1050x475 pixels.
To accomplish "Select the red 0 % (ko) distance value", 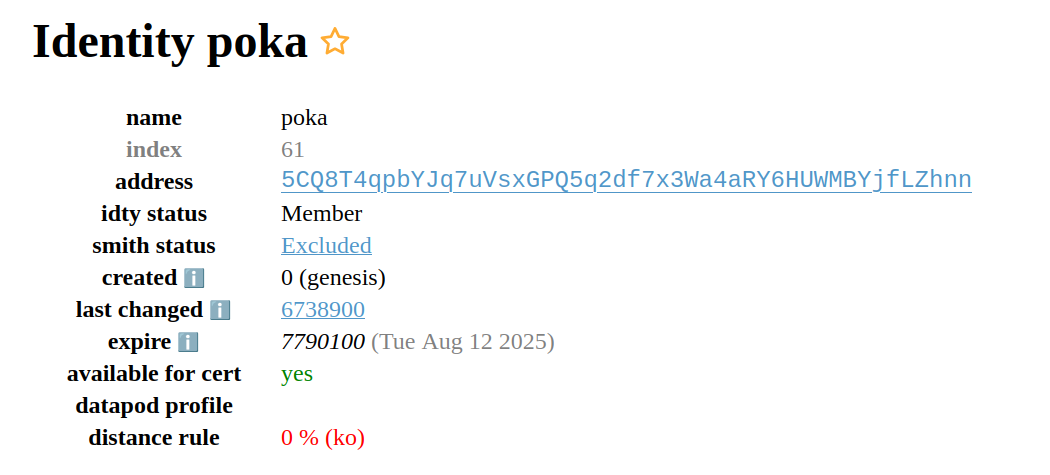I will pos(323,438).
